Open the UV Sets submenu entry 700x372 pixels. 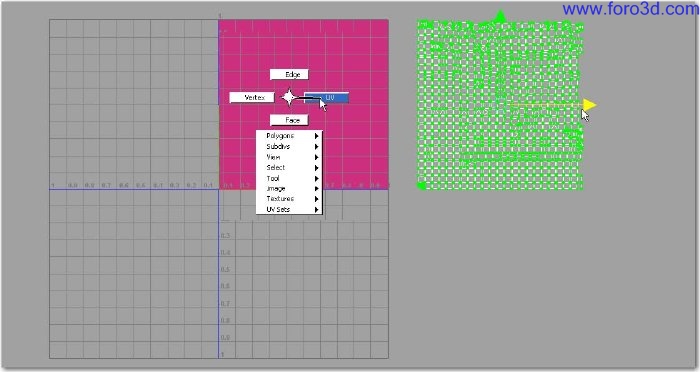click(289, 209)
